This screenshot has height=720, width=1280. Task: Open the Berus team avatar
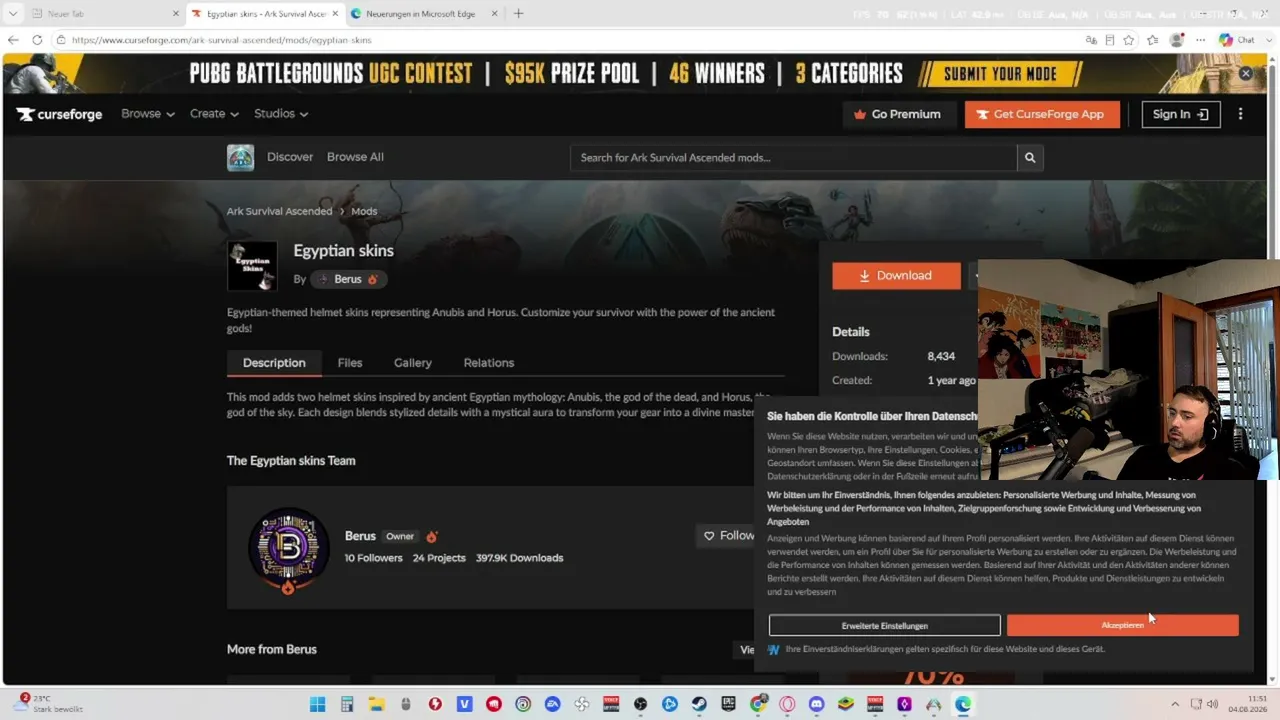288,548
